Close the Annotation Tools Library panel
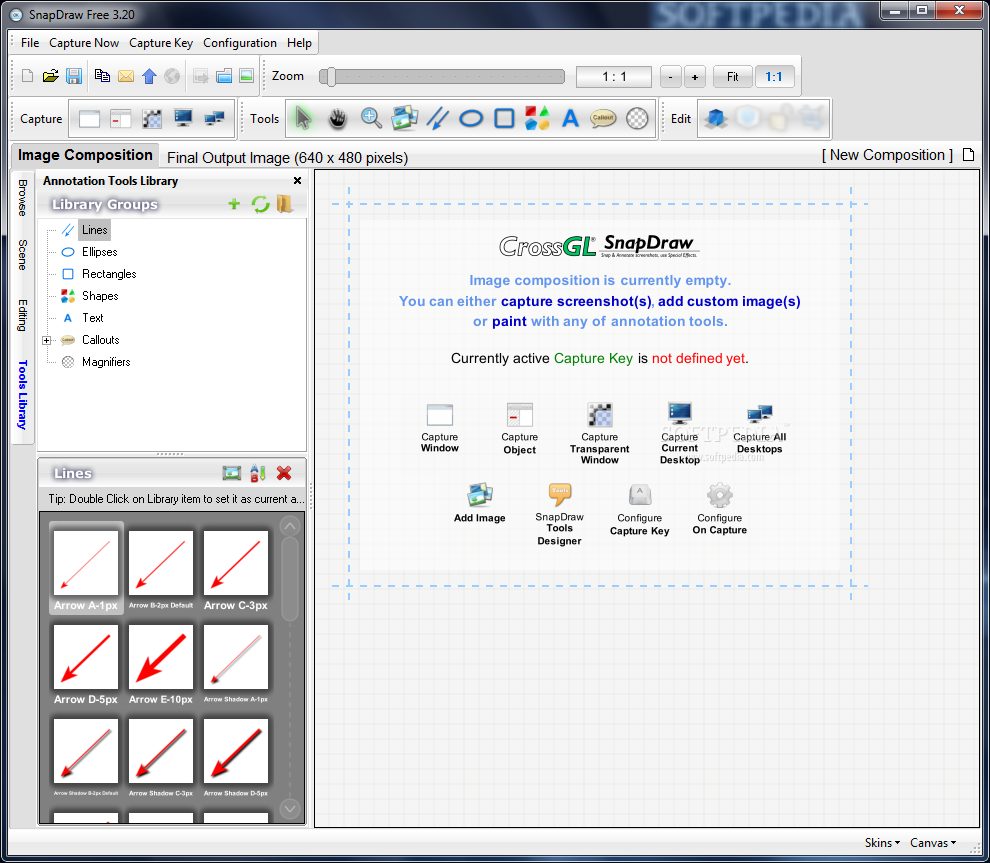Image resolution: width=990 pixels, height=863 pixels. pyautogui.click(x=297, y=181)
